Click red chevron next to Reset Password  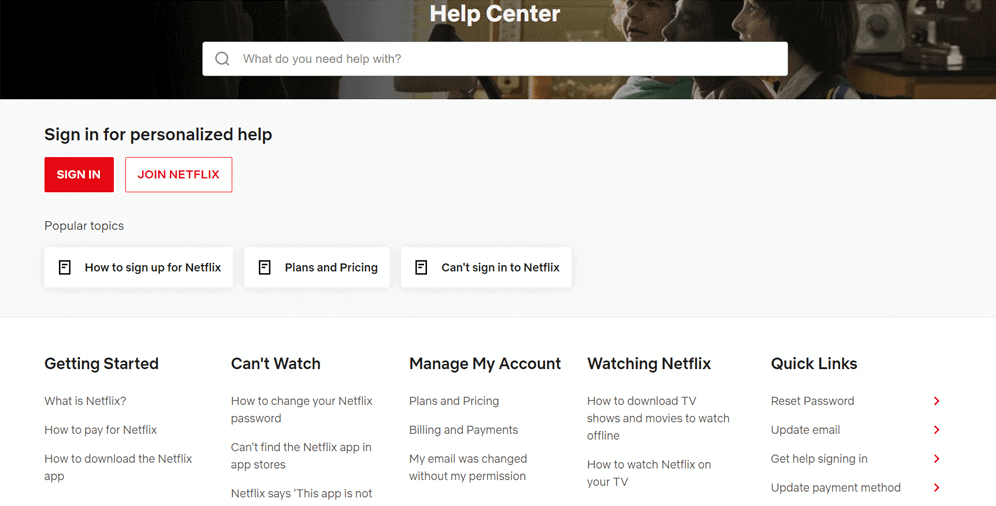[x=936, y=401]
